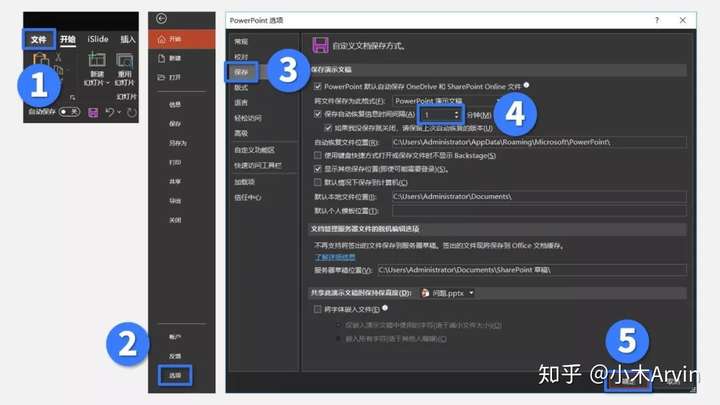
Task: Check the don't show Backstage with keyboard shortcuts checkbox
Action: (317, 155)
